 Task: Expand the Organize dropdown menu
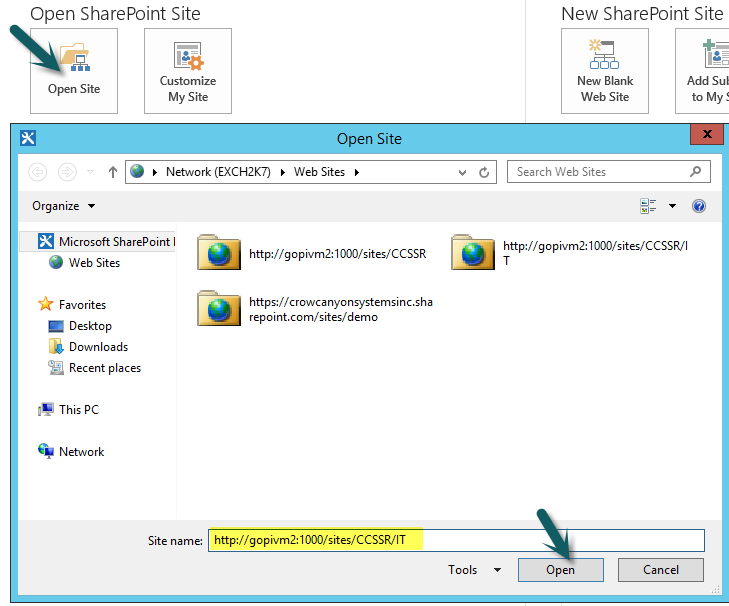tap(64, 206)
